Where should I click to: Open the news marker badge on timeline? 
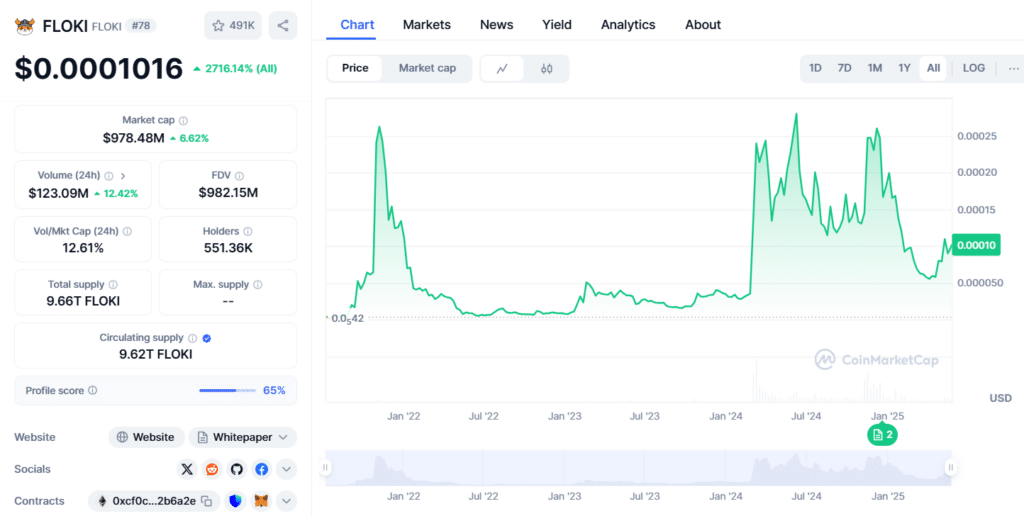[x=882, y=435]
